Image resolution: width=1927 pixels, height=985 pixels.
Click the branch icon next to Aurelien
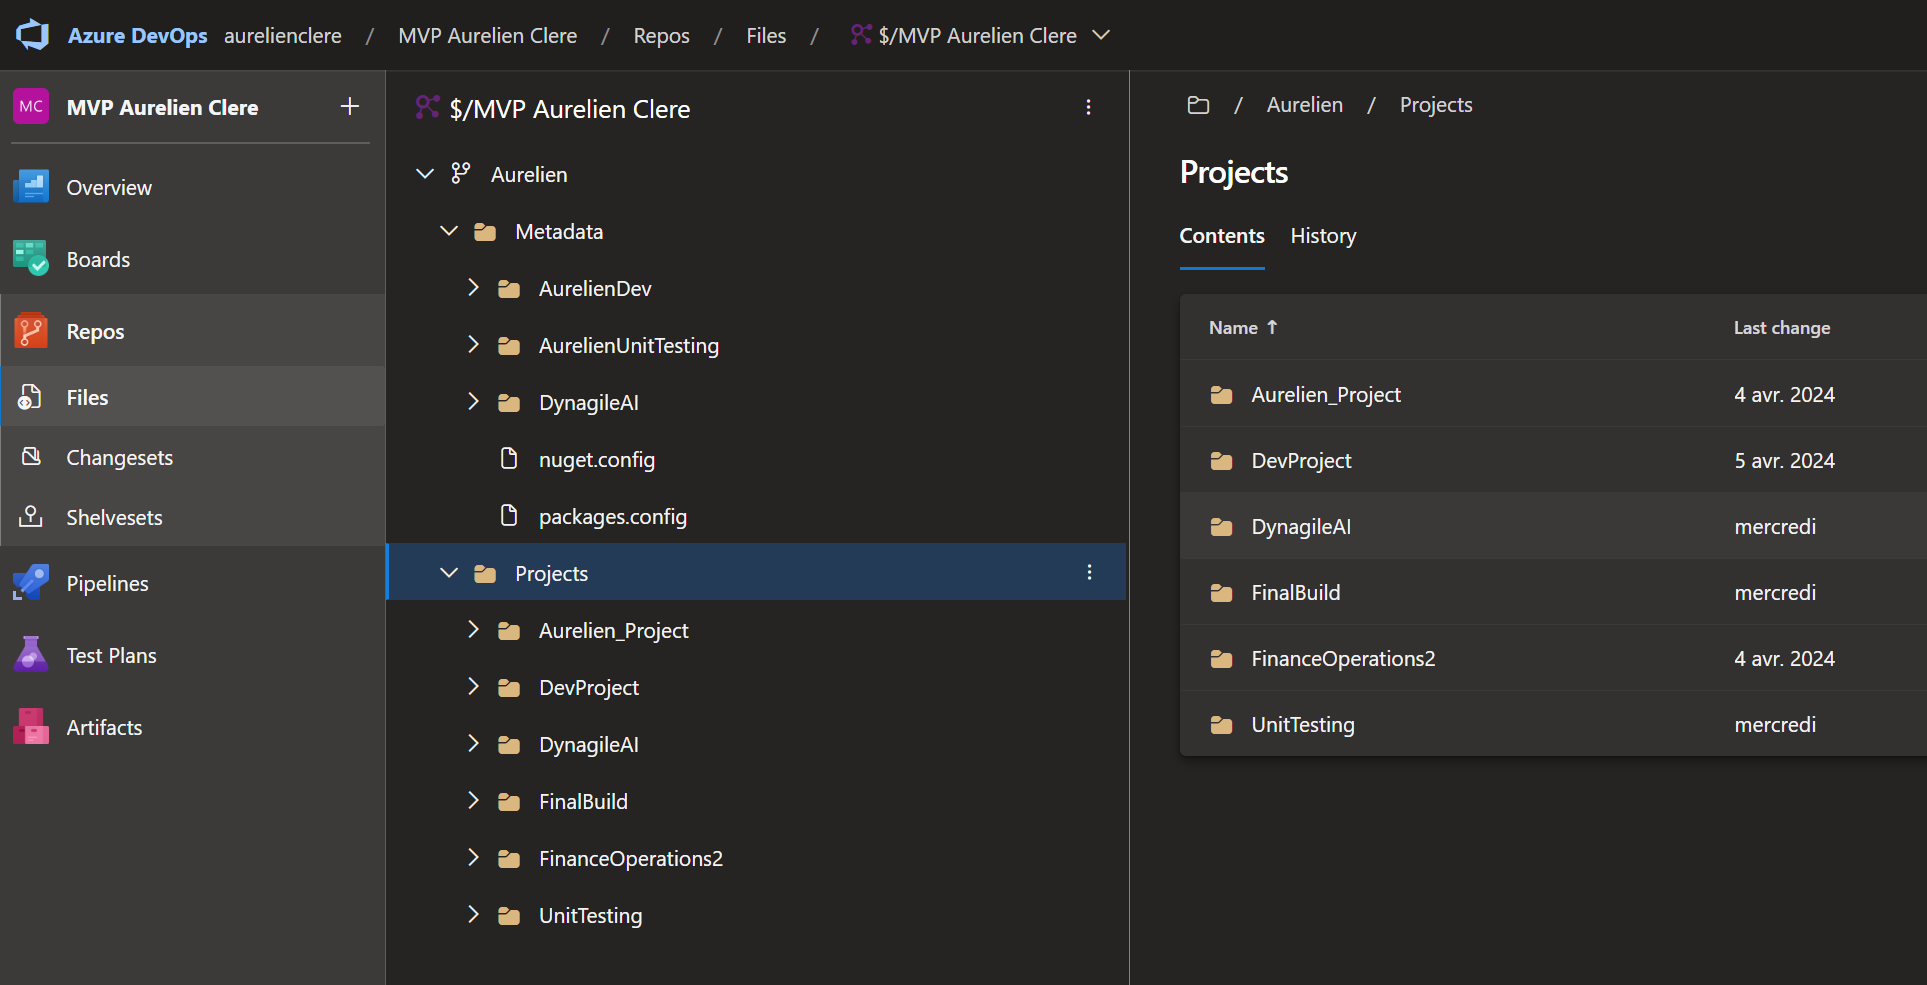click(x=460, y=174)
